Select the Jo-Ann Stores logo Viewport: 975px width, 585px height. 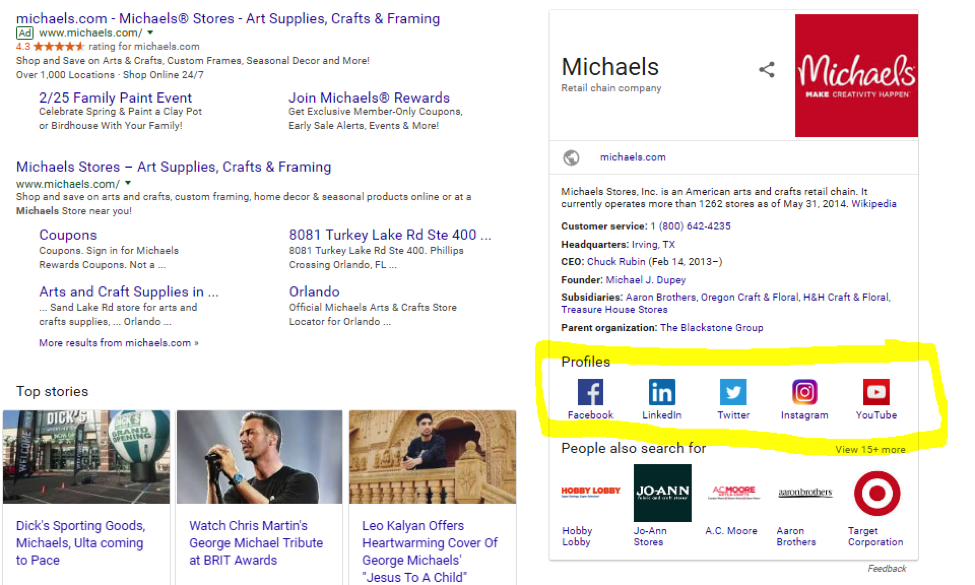(x=662, y=493)
